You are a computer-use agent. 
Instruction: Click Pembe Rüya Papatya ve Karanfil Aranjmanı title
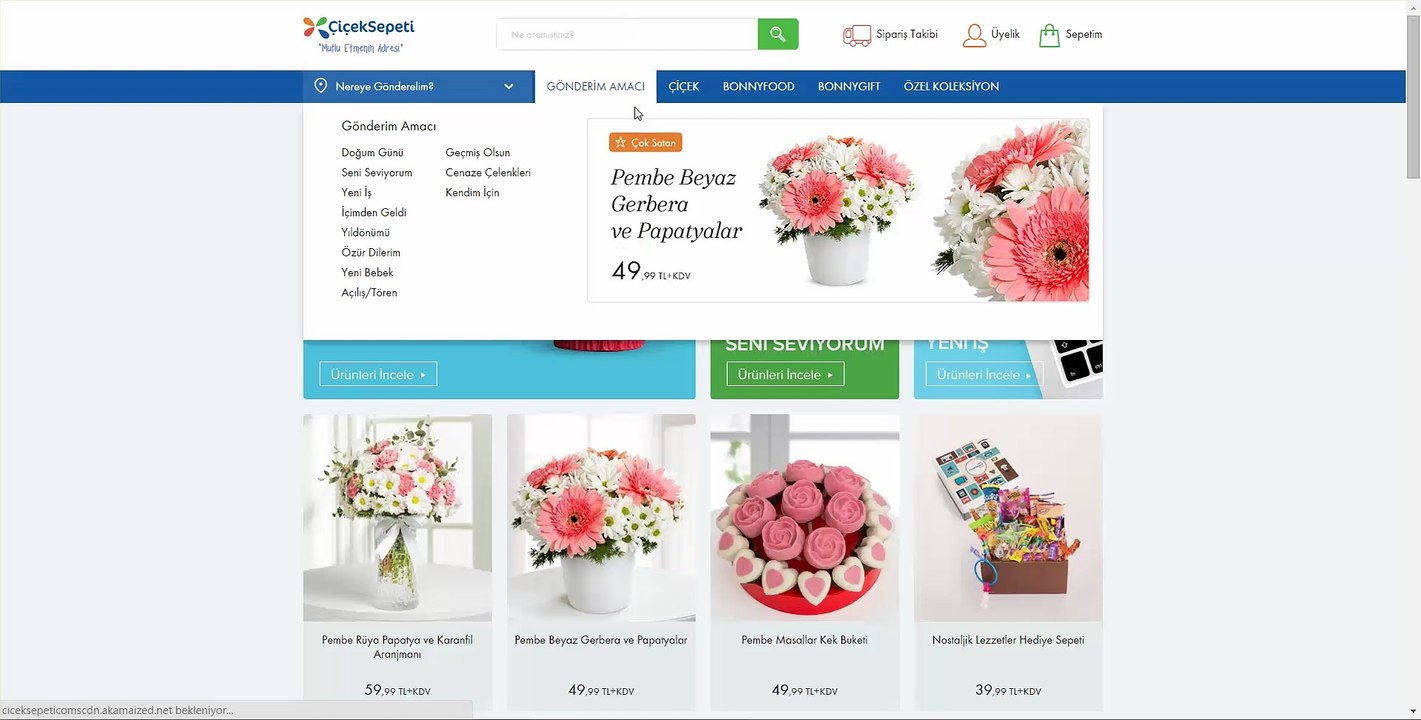[398, 647]
